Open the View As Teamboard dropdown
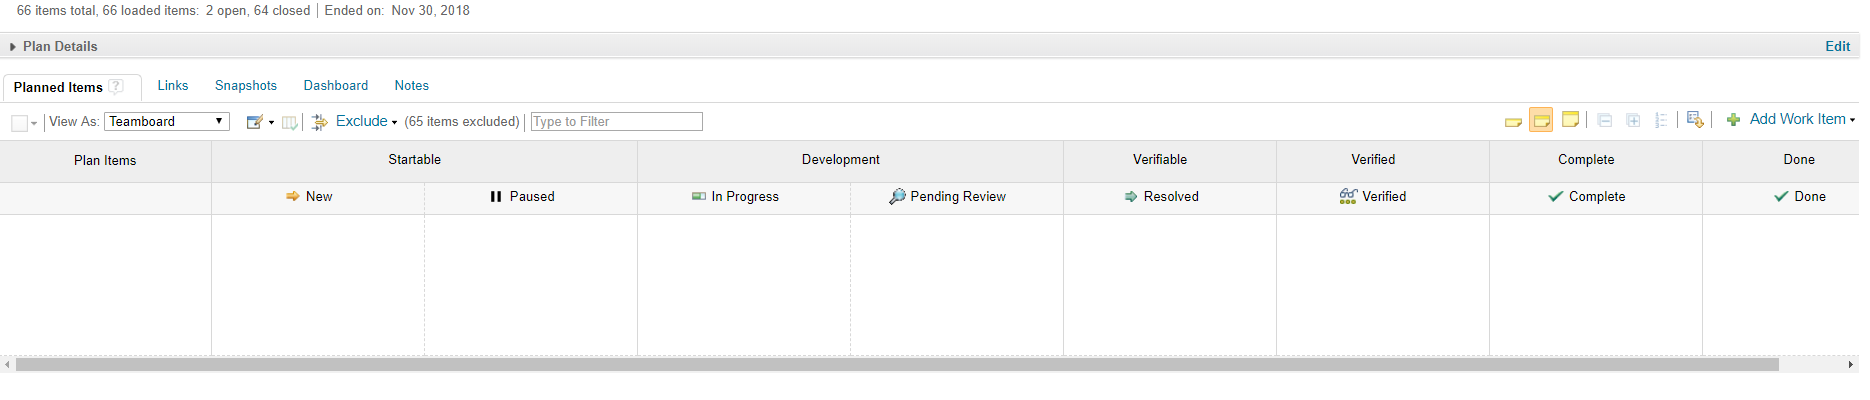The image size is (1870, 400). click(x=166, y=121)
